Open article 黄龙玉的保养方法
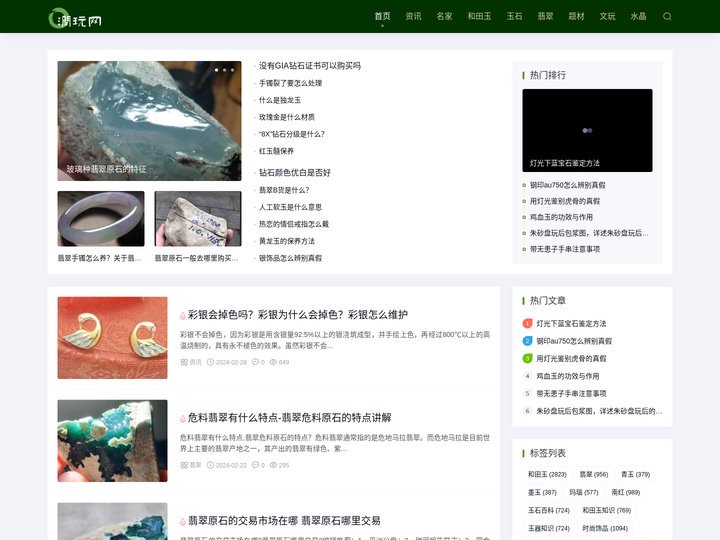 [x=287, y=241]
